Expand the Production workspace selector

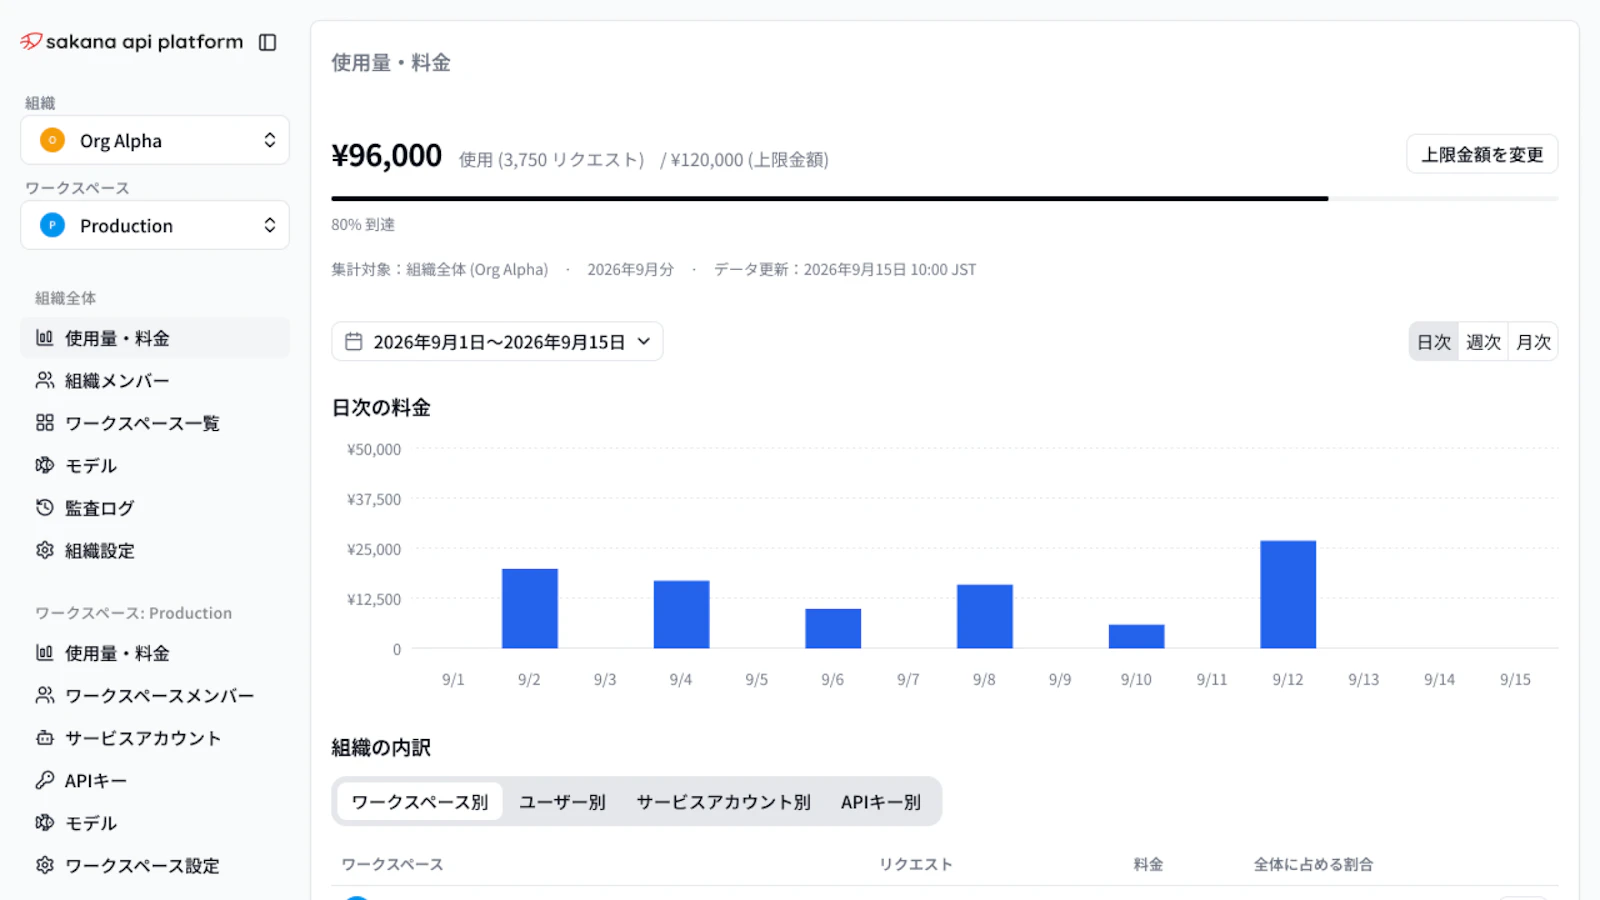click(x=155, y=225)
